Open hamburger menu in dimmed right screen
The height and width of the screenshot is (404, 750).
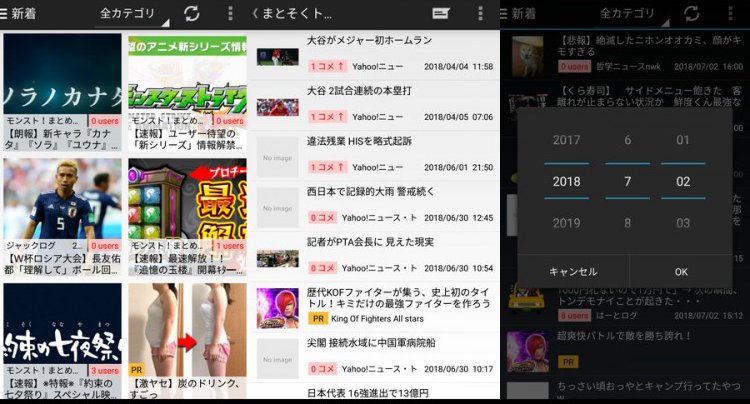tap(504, 13)
